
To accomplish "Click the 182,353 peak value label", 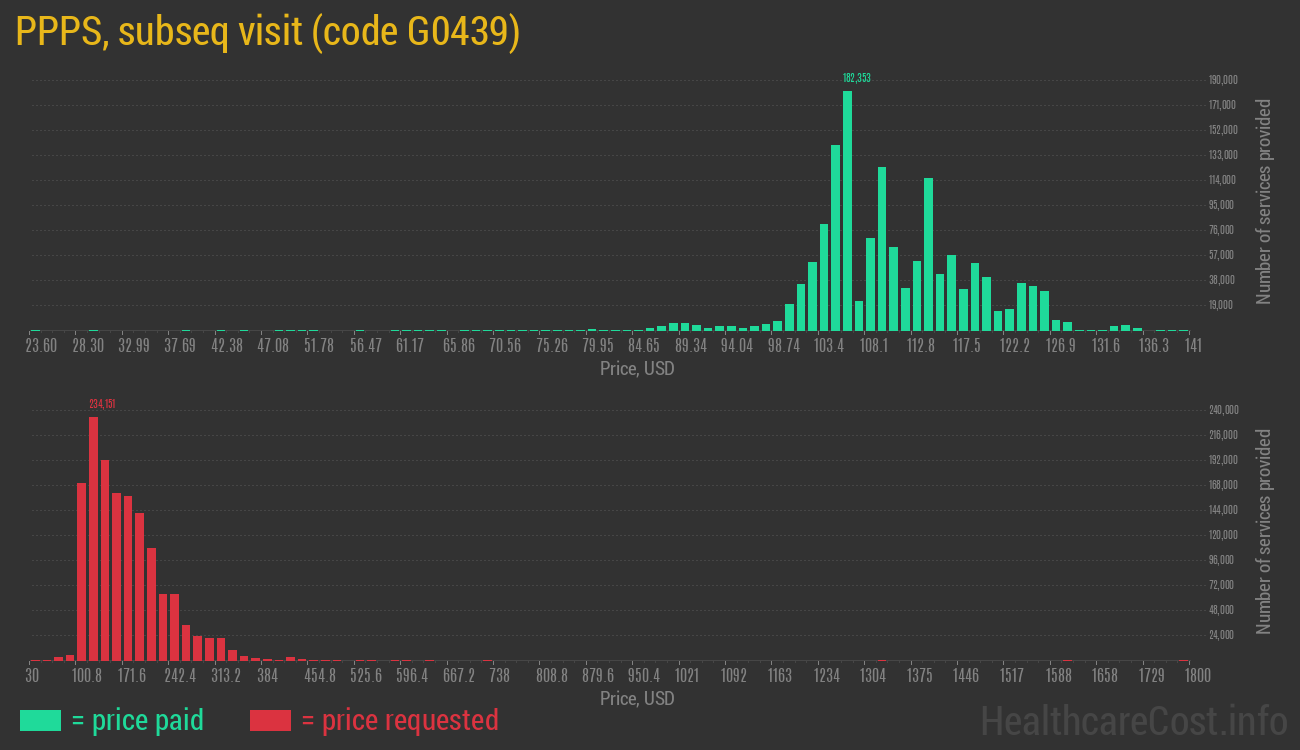I will pos(857,76).
